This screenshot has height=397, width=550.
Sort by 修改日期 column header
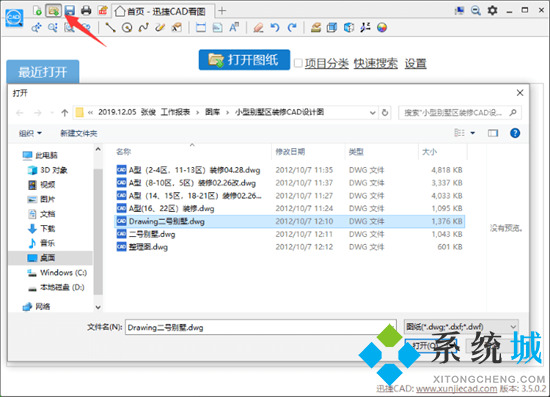[290, 152]
